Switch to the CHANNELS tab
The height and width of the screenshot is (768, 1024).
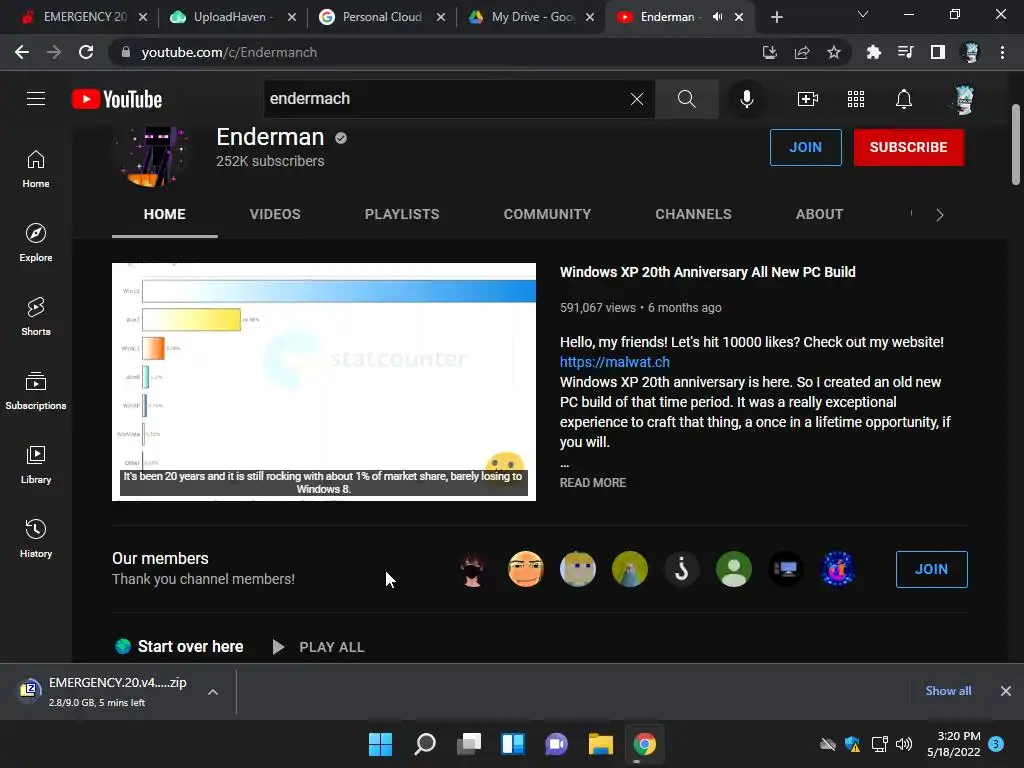[x=694, y=214]
